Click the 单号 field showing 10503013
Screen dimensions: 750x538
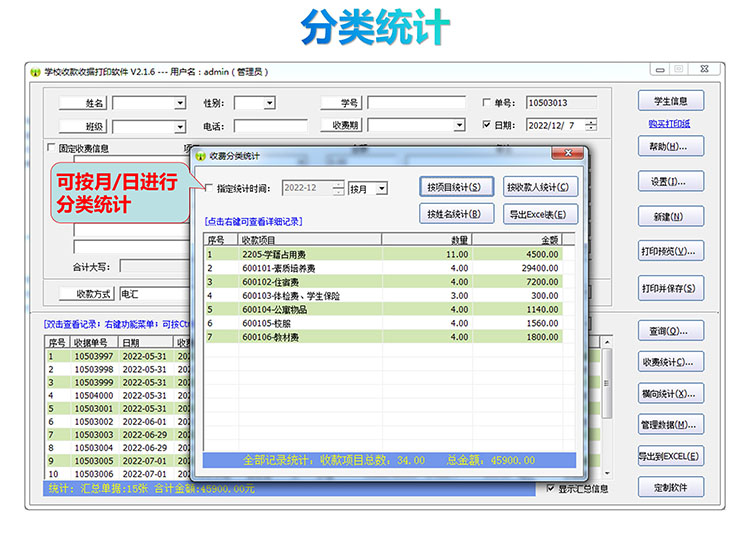pos(562,102)
